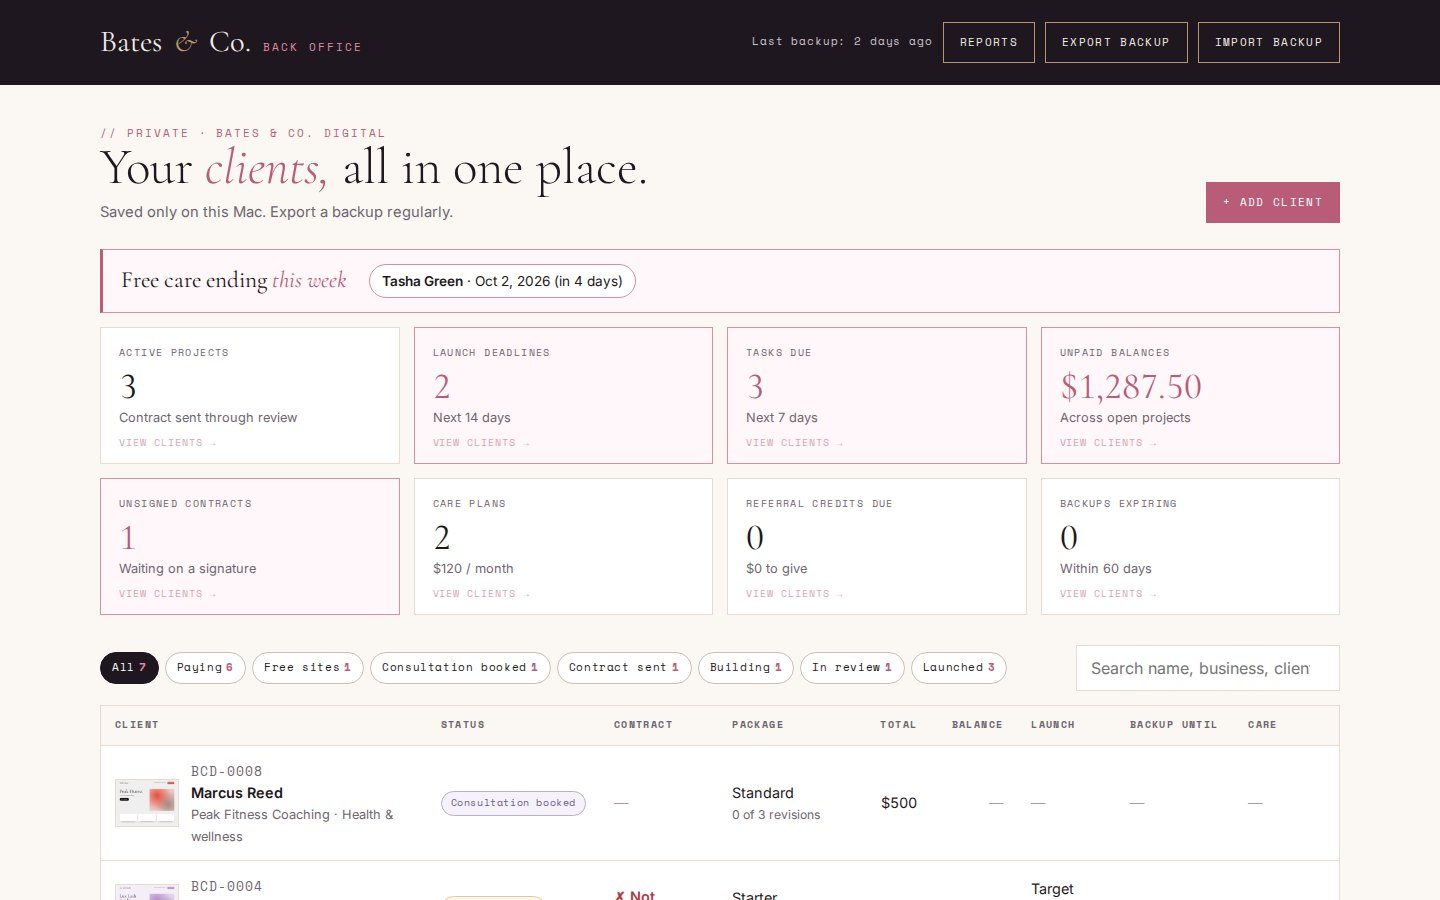View clients under Unpaid Balances card

tap(1109, 443)
